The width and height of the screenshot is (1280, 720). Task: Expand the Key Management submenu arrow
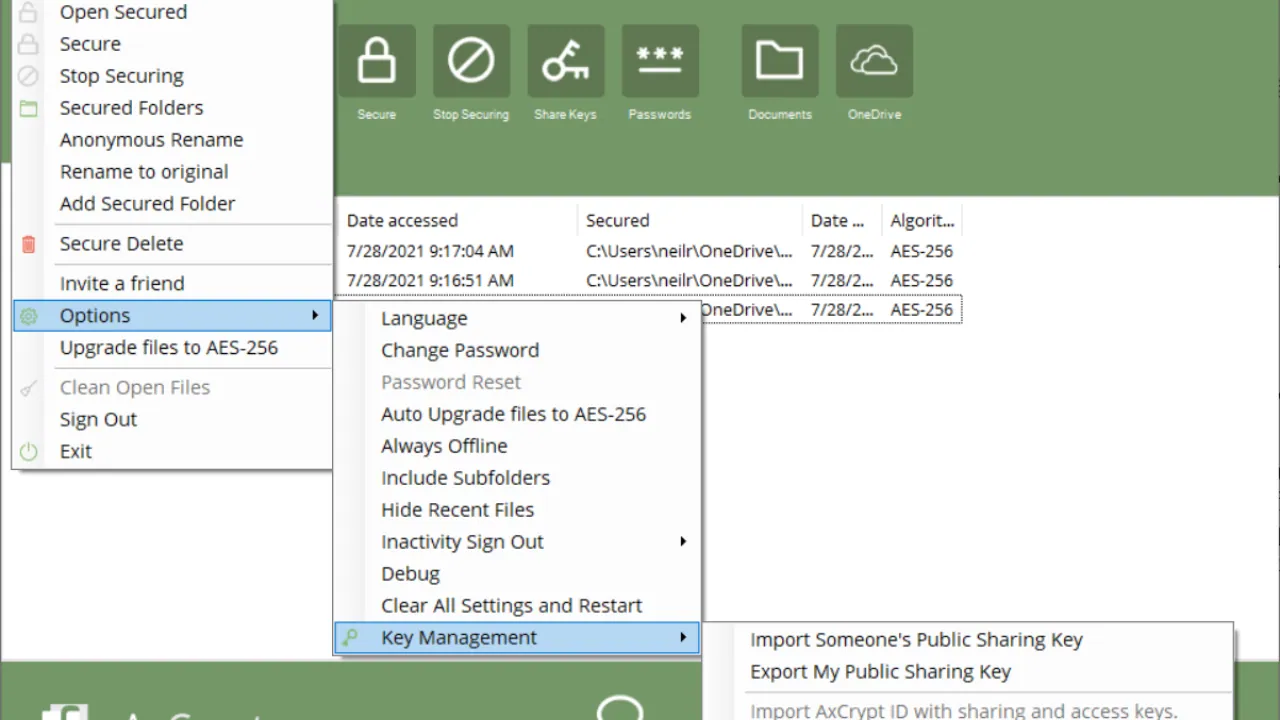(683, 637)
